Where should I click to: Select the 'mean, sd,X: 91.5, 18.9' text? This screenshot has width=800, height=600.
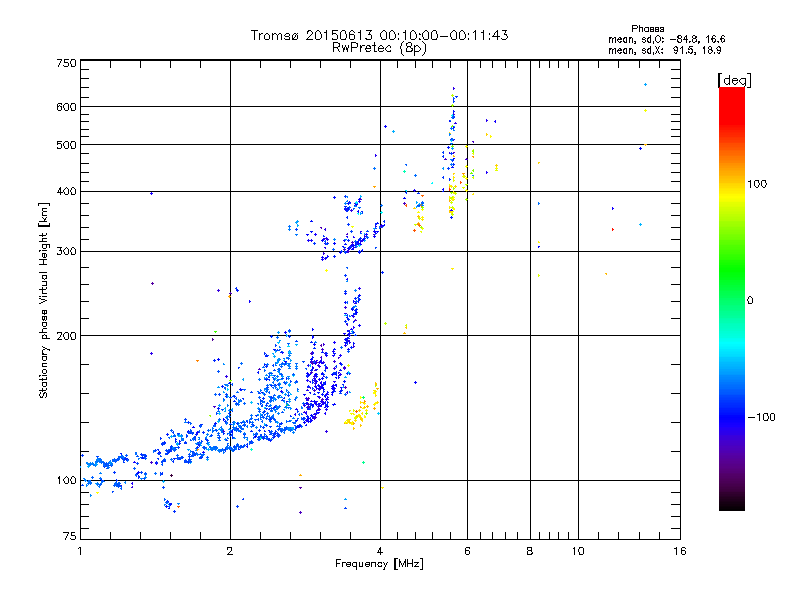[664, 50]
